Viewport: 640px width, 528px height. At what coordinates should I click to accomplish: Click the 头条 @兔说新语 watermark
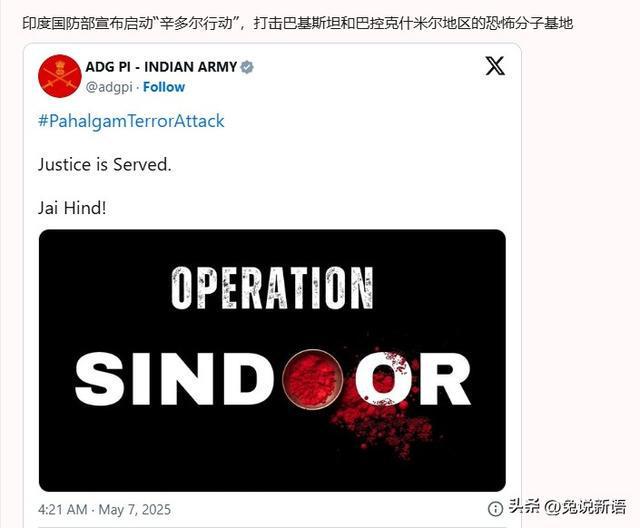pyautogui.click(x=567, y=507)
